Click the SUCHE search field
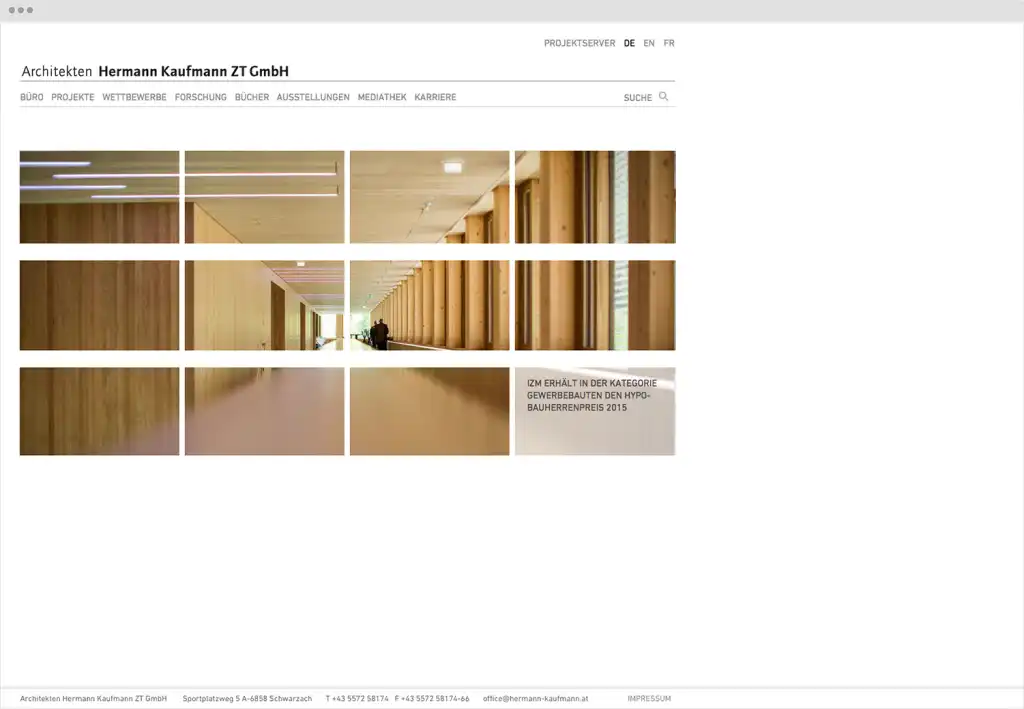The image size is (1024, 709). point(637,98)
